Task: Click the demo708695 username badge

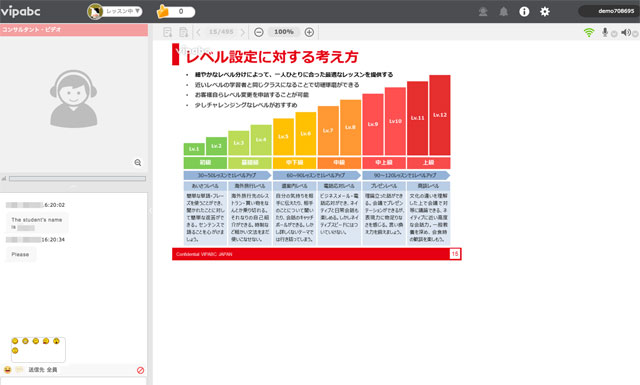Action: click(609, 11)
